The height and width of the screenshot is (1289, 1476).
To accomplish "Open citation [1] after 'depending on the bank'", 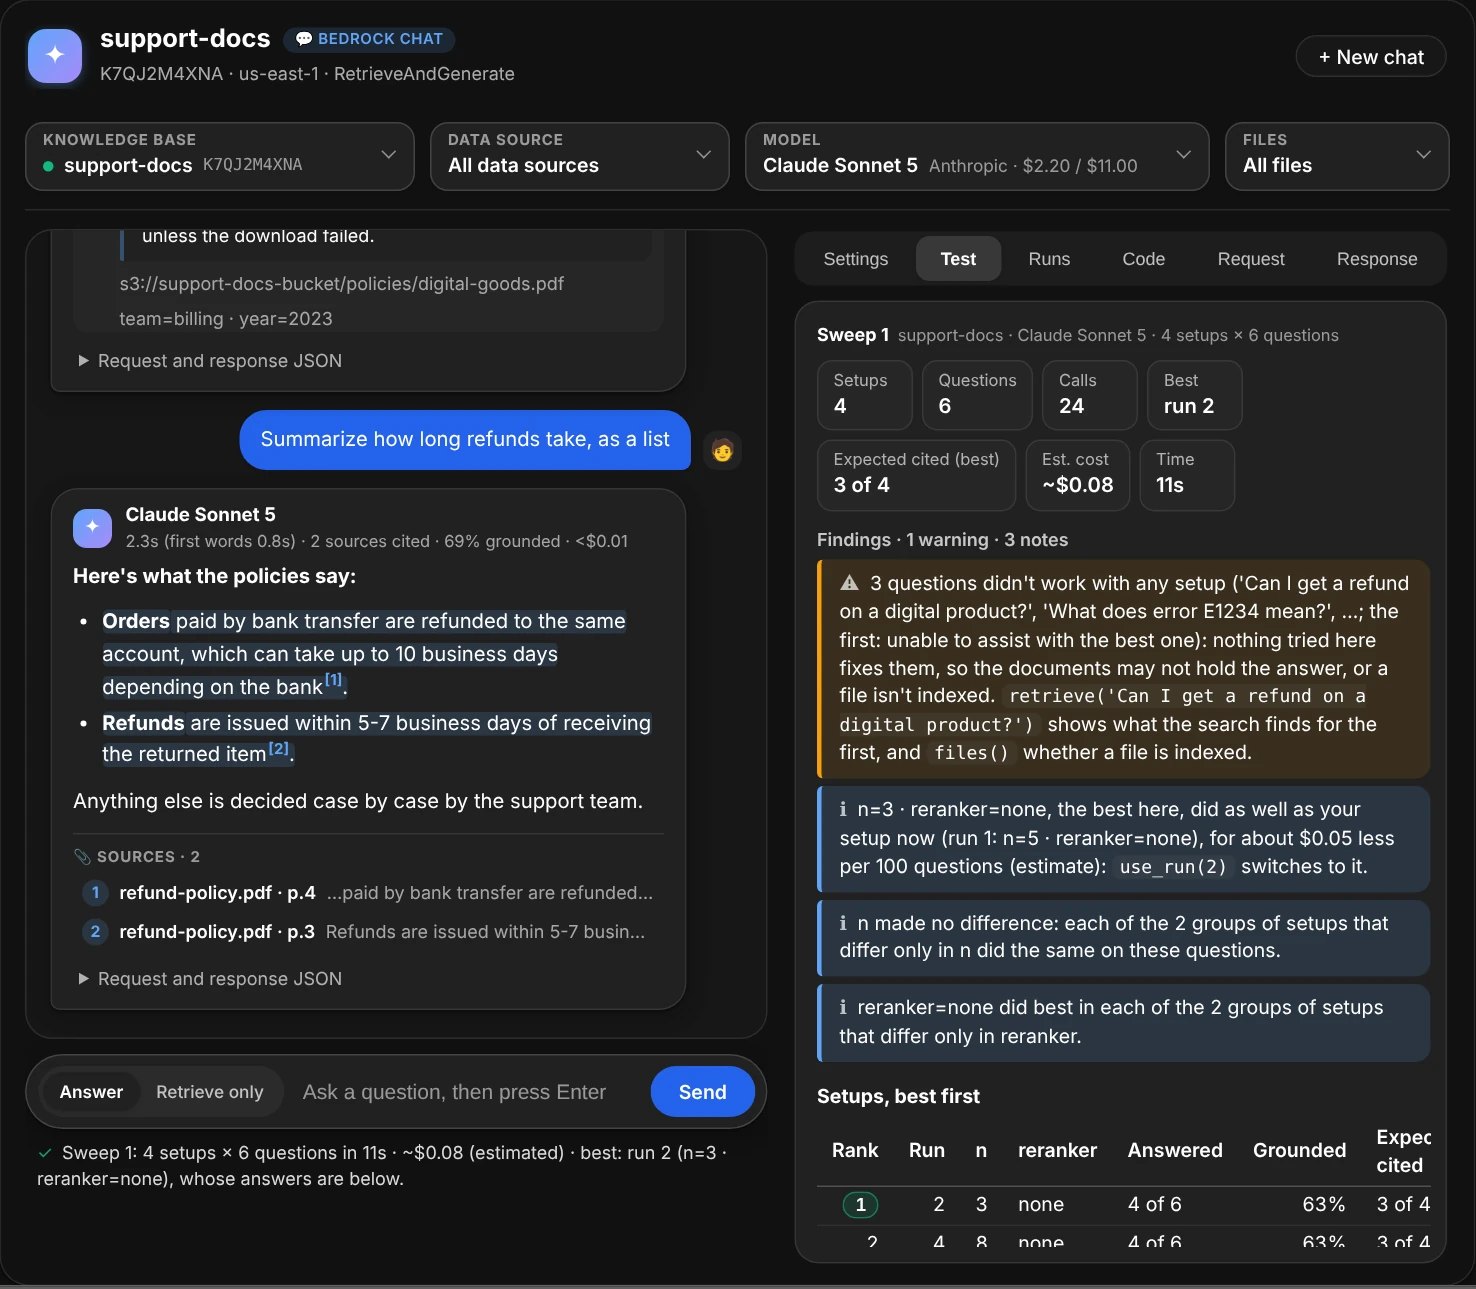I will click(x=334, y=681).
